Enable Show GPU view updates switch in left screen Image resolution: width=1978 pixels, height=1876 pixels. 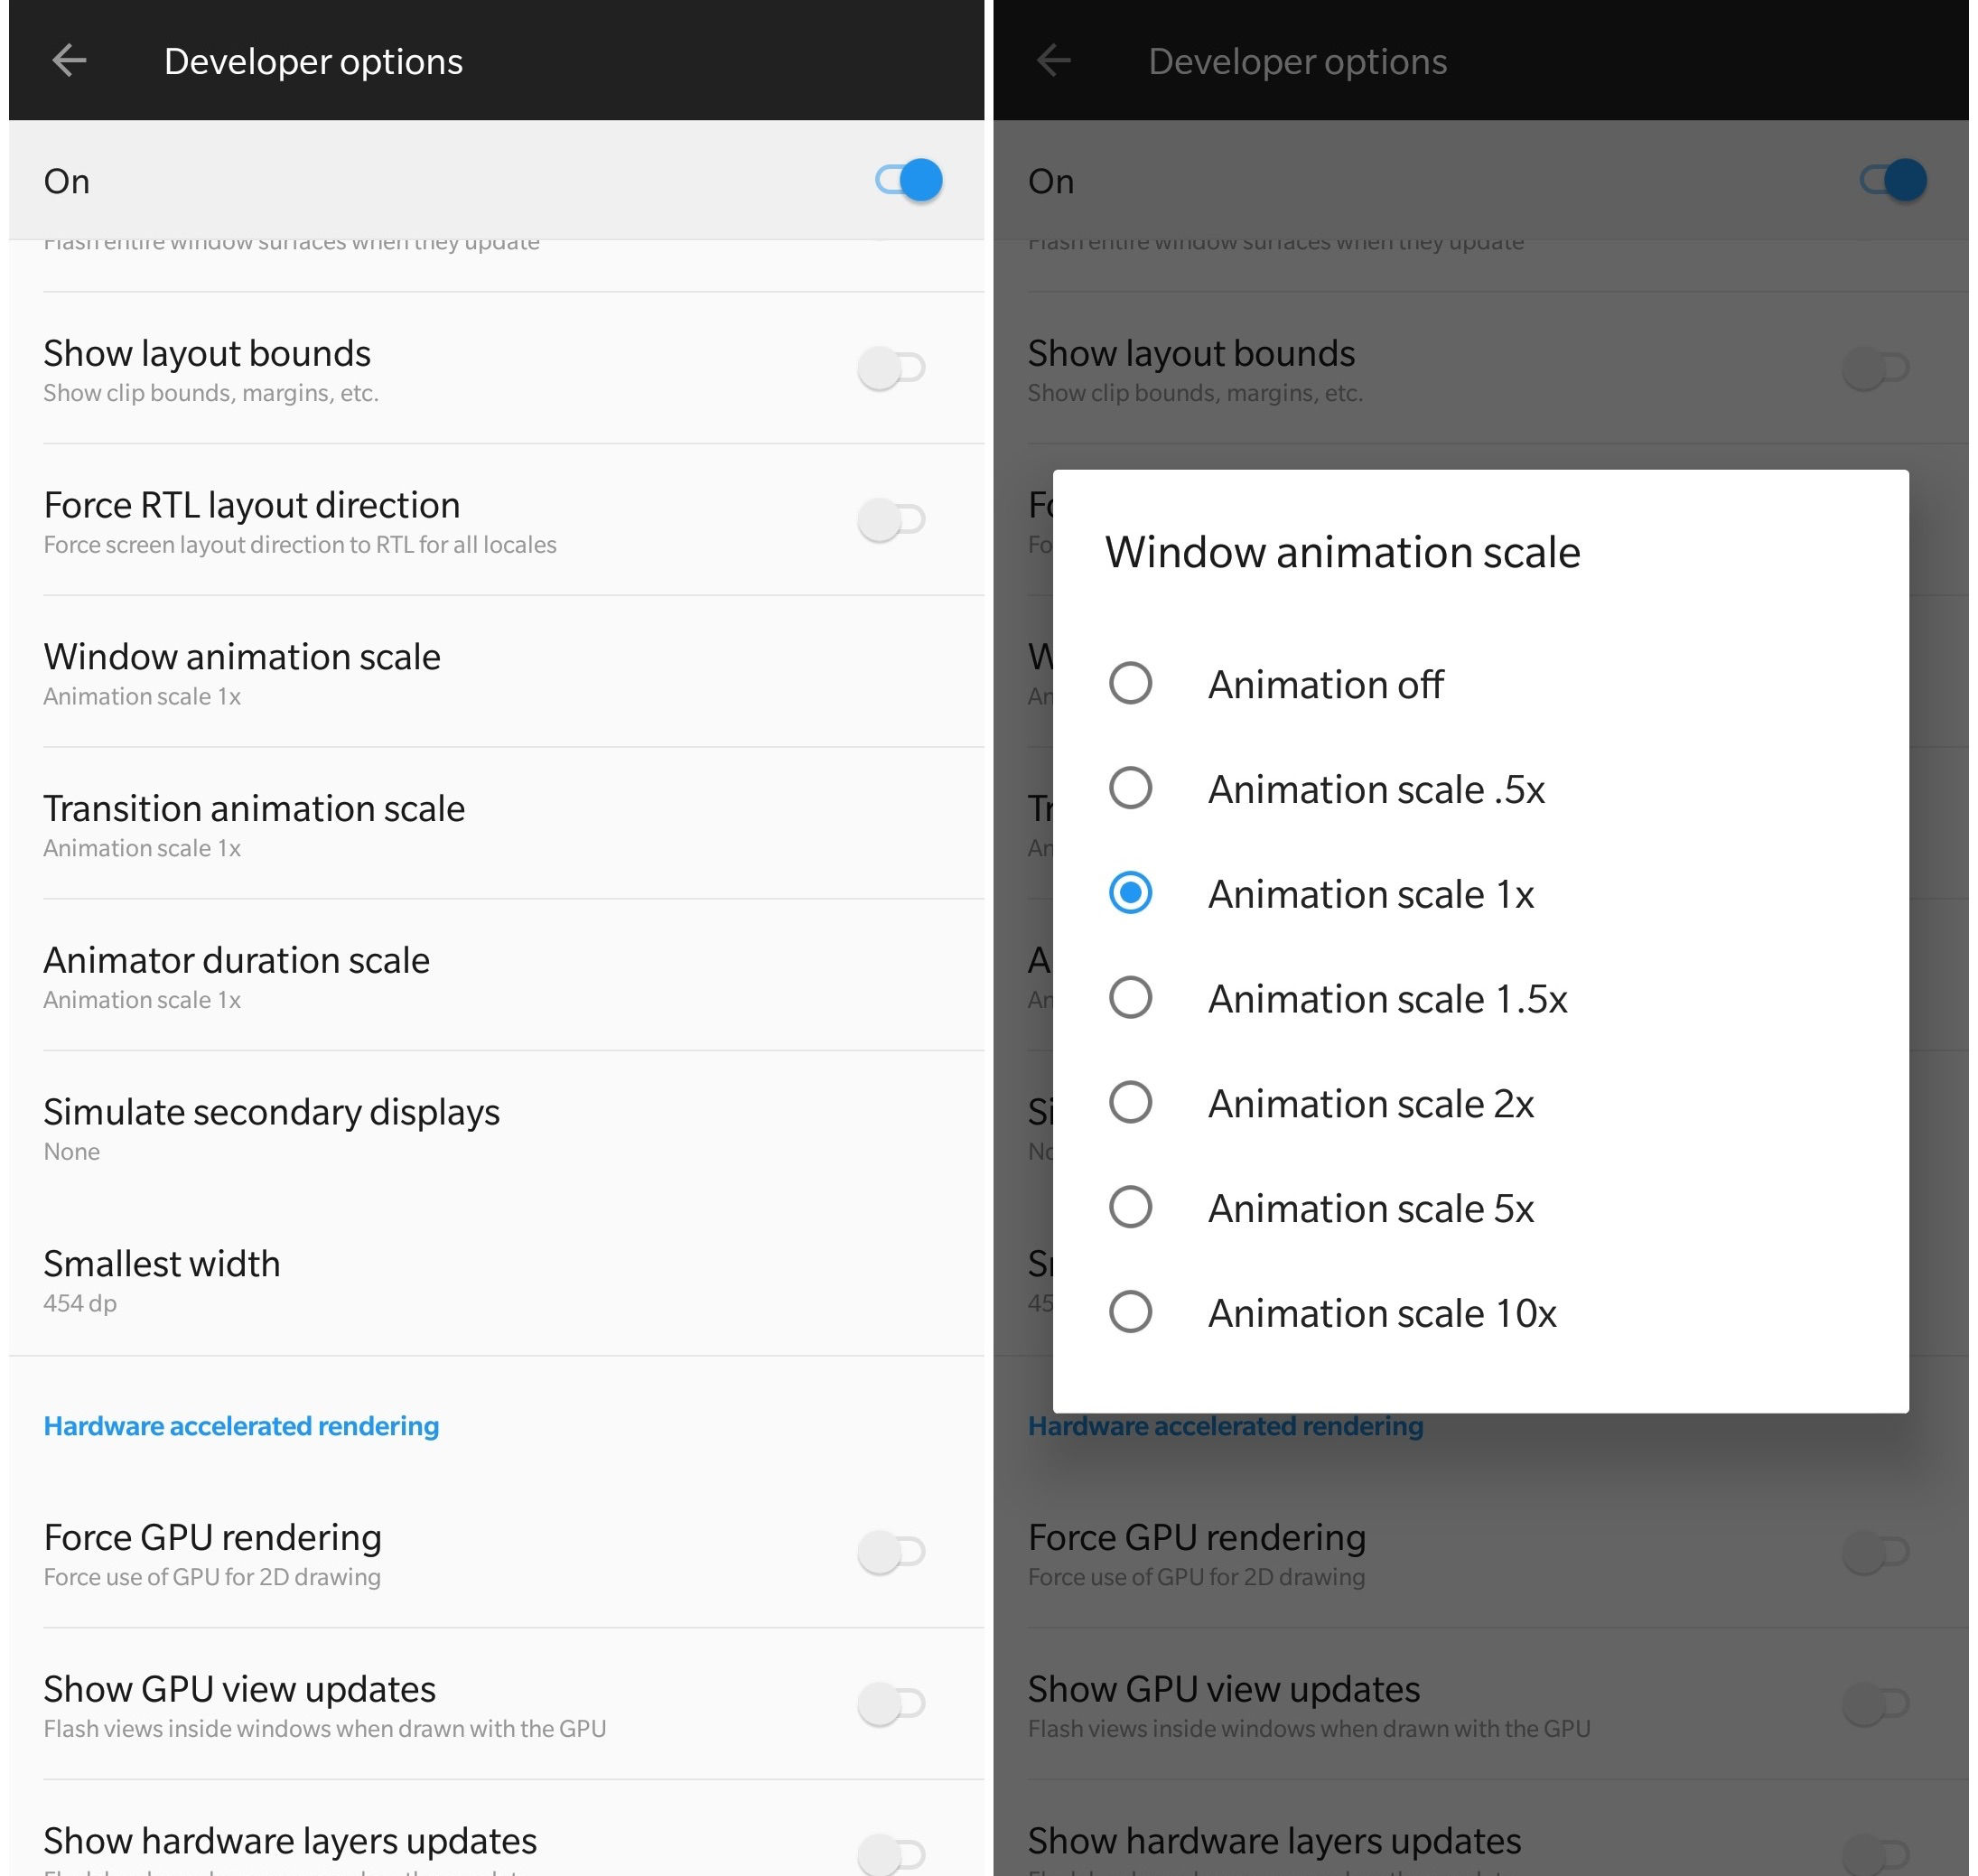point(891,1704)
